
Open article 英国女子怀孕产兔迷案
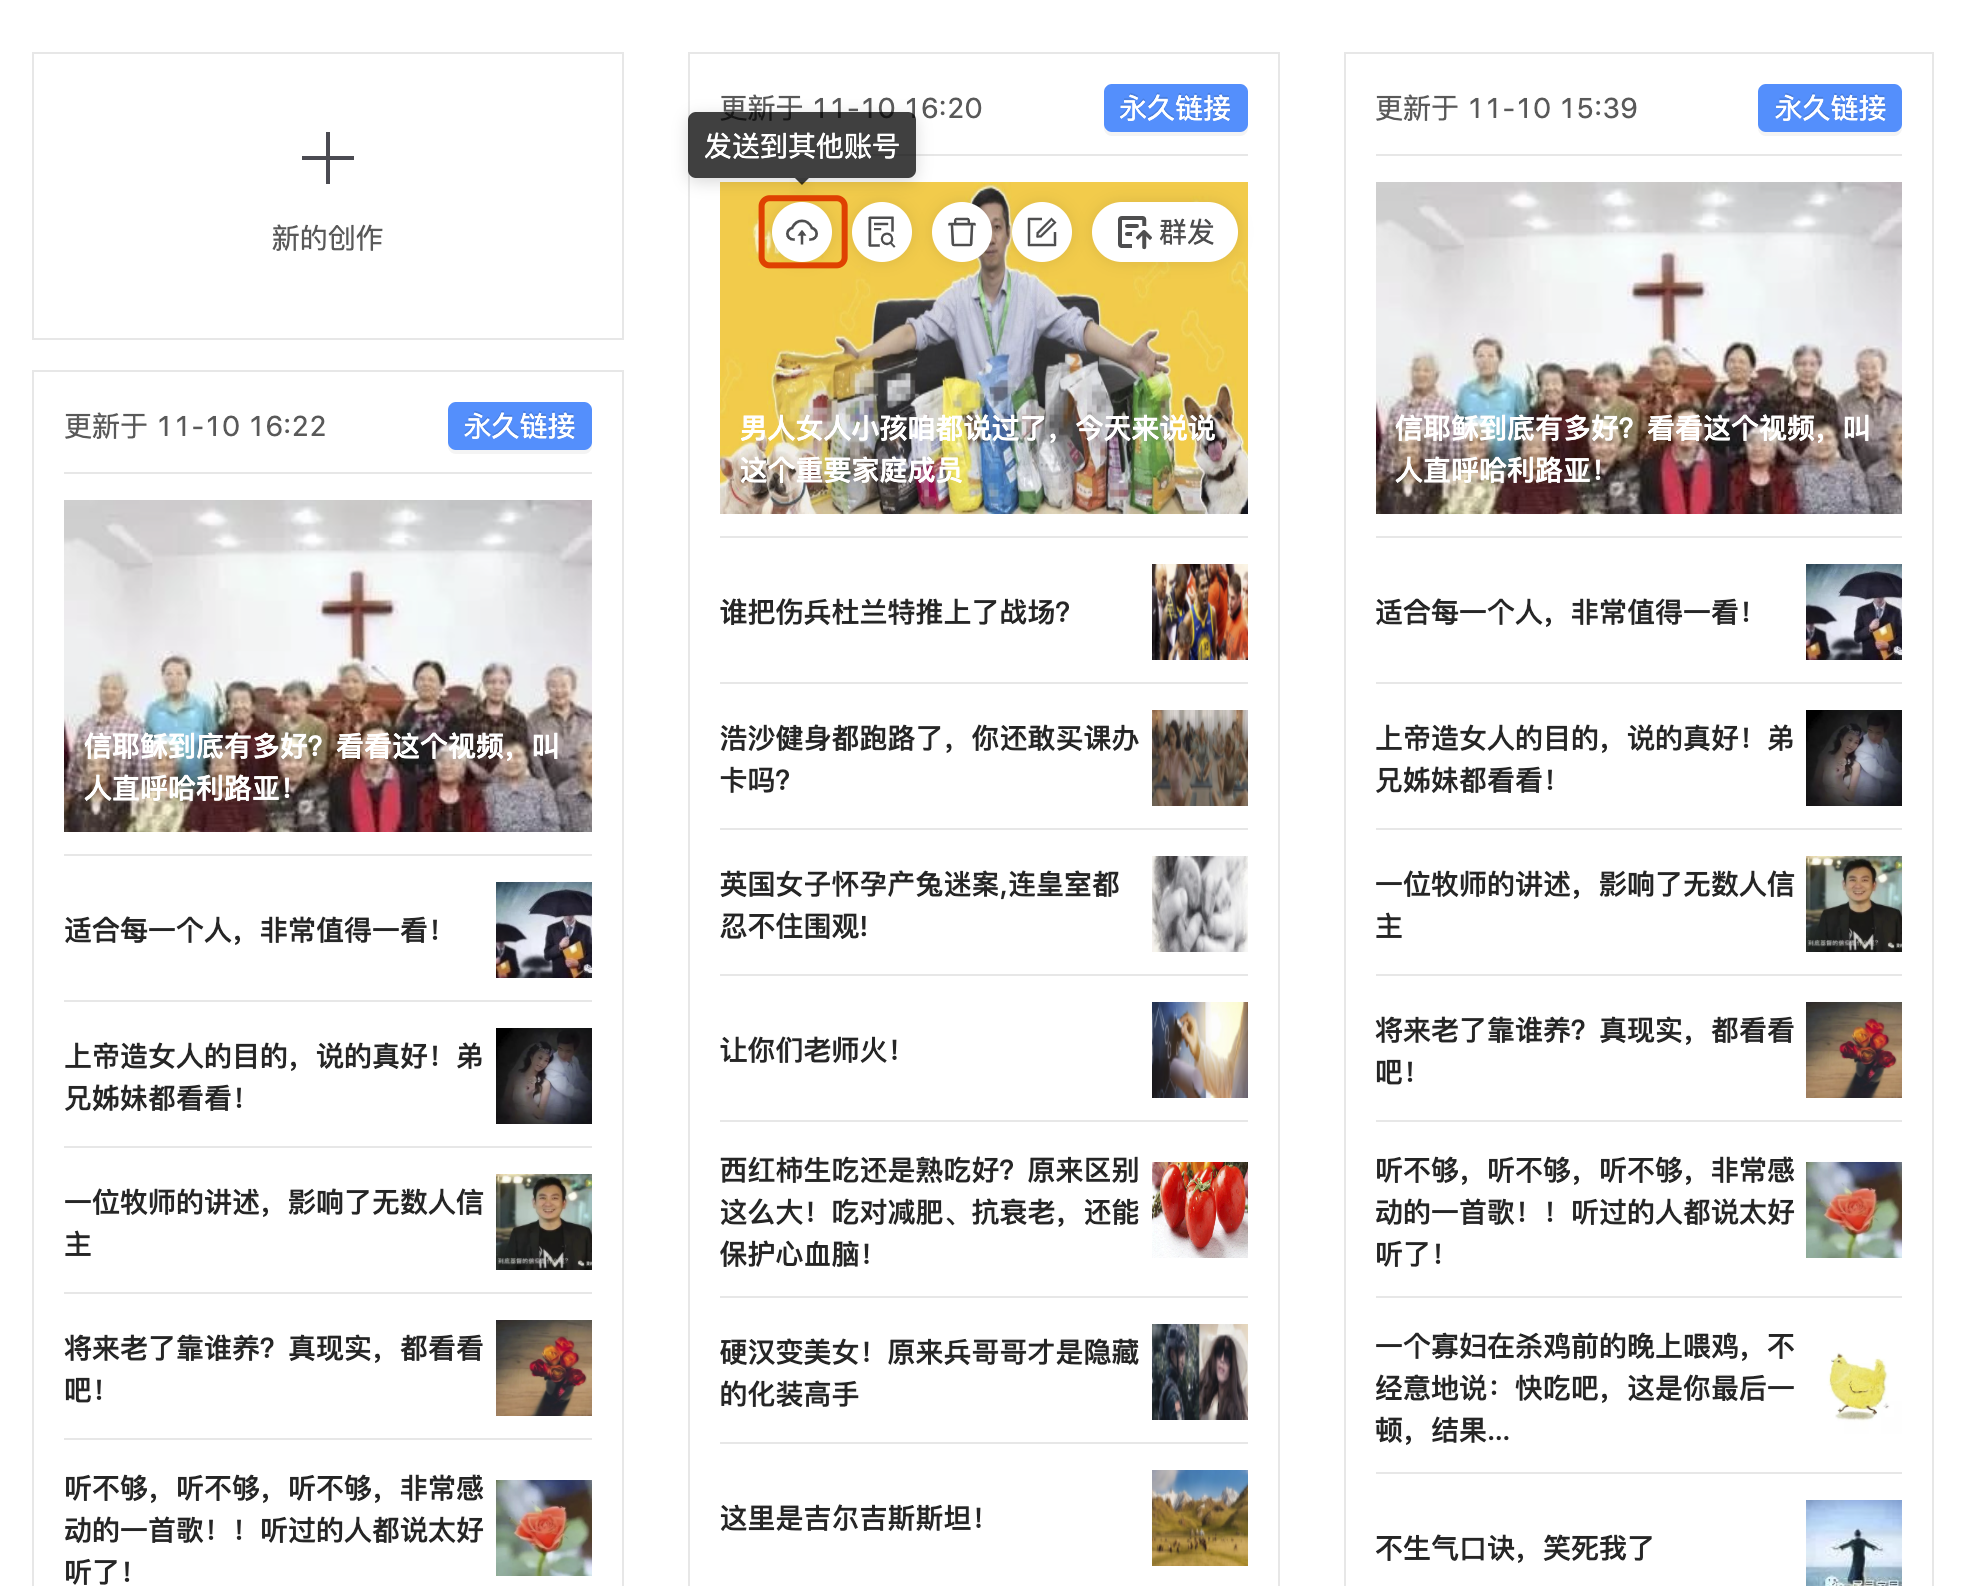point(920,904)
